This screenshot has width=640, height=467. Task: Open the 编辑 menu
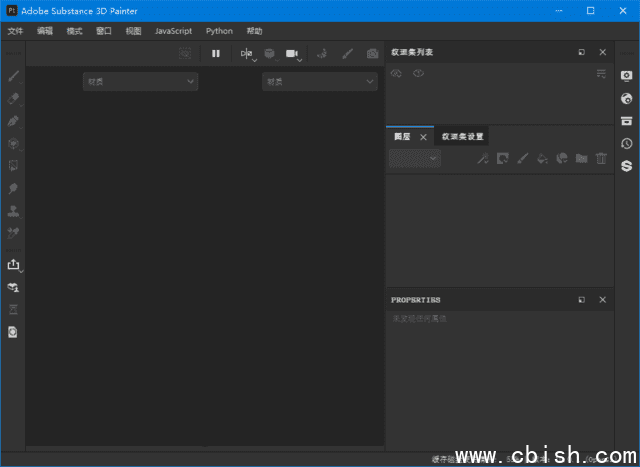pyautogui.click(x=45, y=31)
